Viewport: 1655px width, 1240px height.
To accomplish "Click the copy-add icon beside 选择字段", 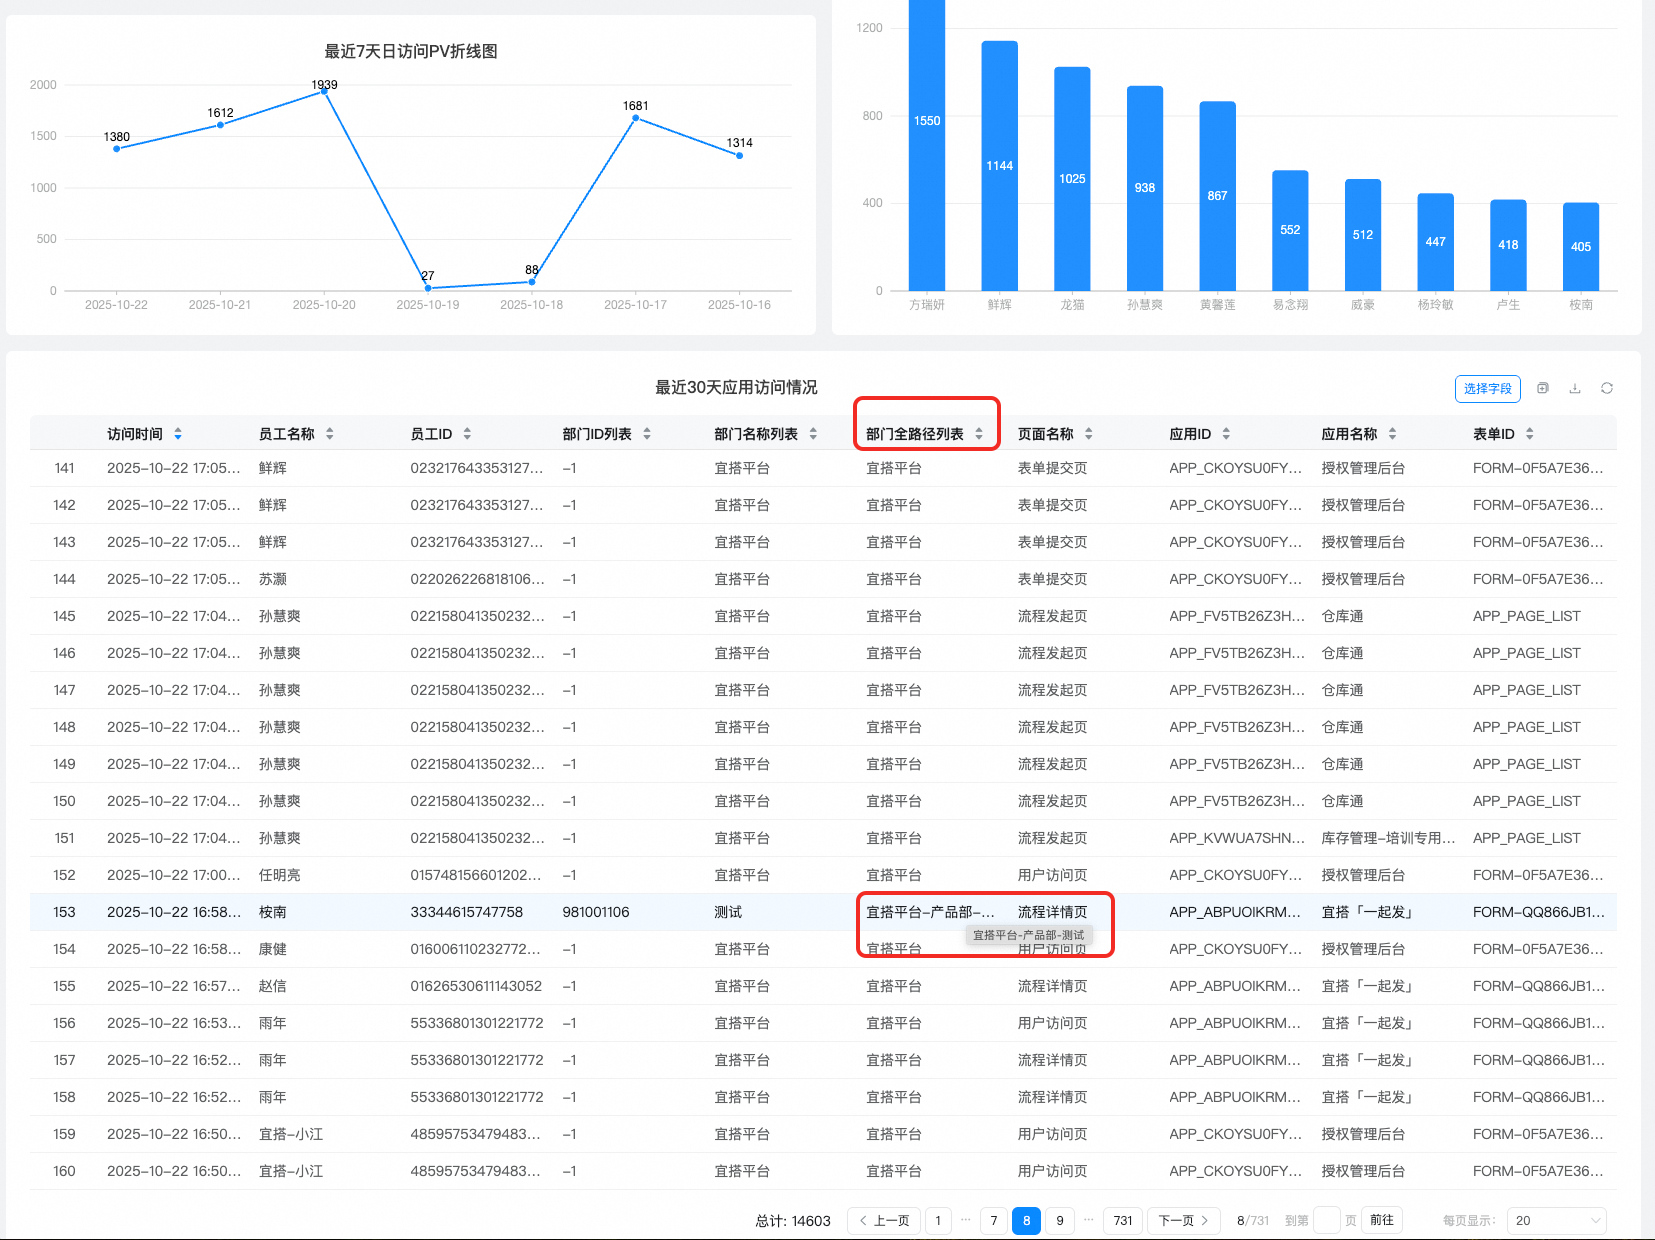I will [x=1543, y=389].
